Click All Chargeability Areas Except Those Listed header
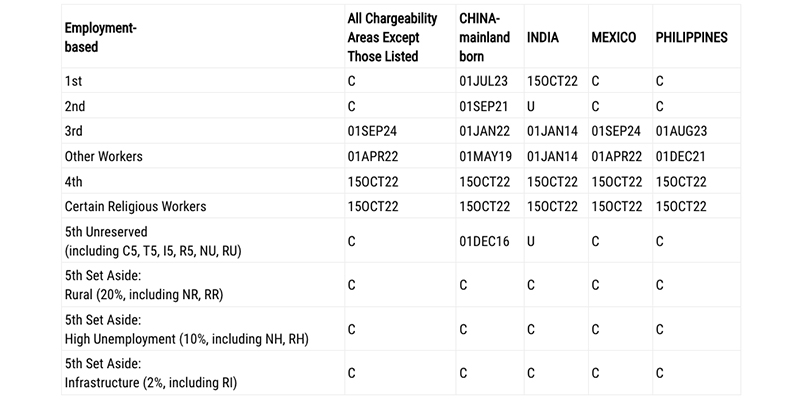800x400 pixels. (x=392, y=37)
